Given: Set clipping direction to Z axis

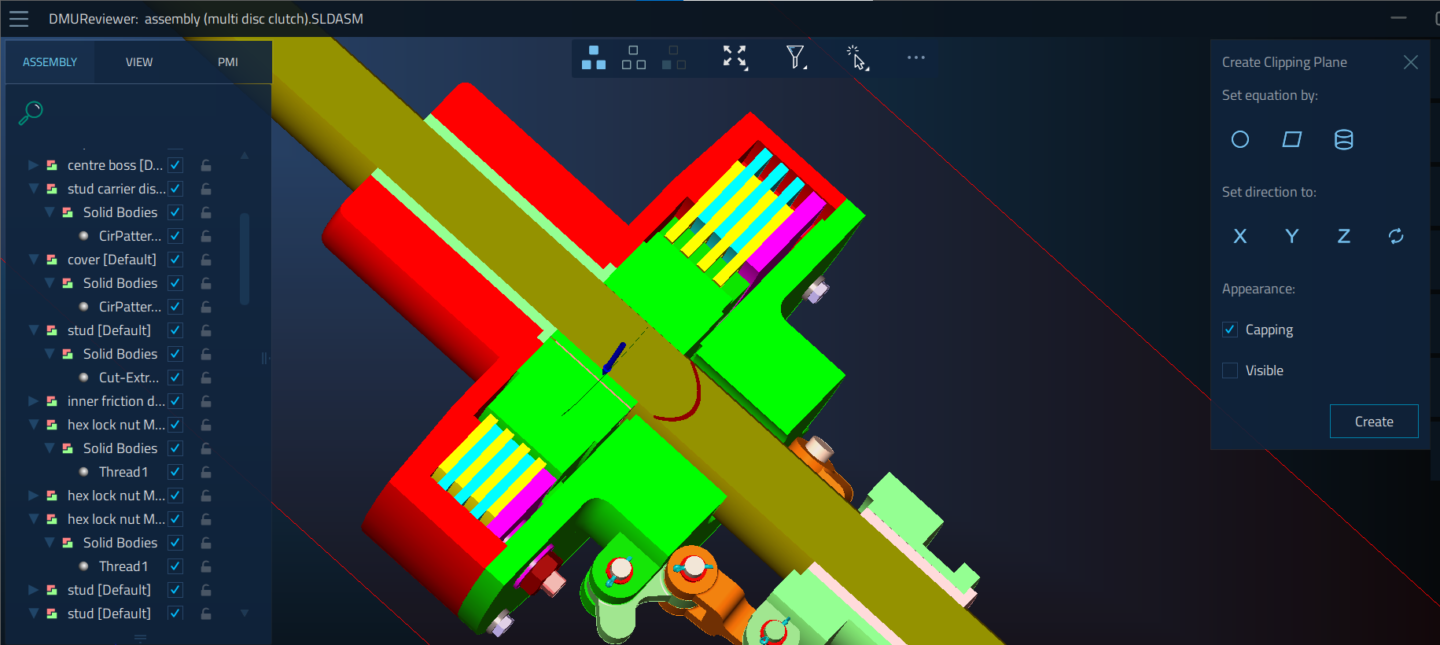Looking at the screenshot, I should (1343, 236).
